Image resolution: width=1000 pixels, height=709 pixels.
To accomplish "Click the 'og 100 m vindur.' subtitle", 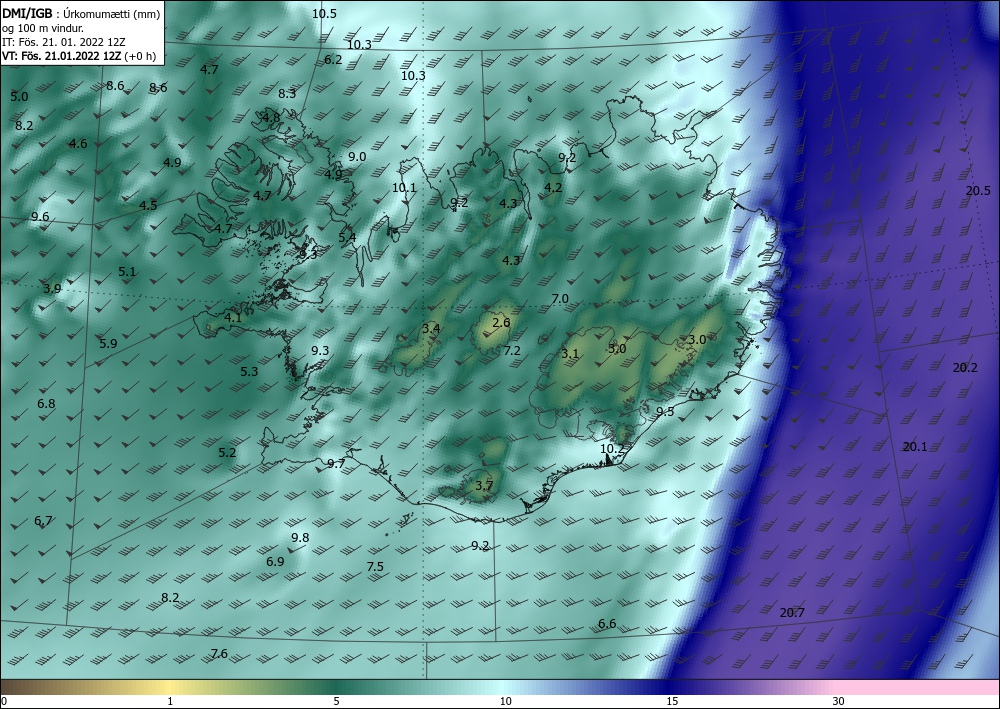I will [x=43, y=27].
